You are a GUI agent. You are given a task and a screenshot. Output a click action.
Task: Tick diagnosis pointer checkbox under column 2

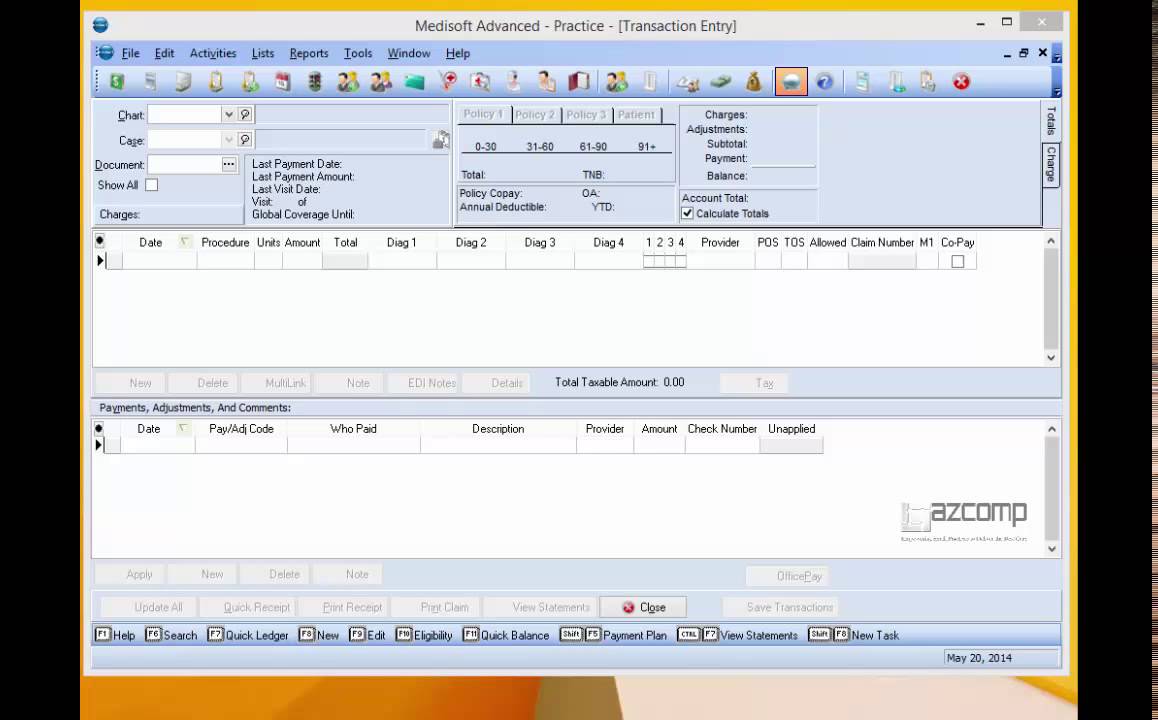(x=659, y=261)
